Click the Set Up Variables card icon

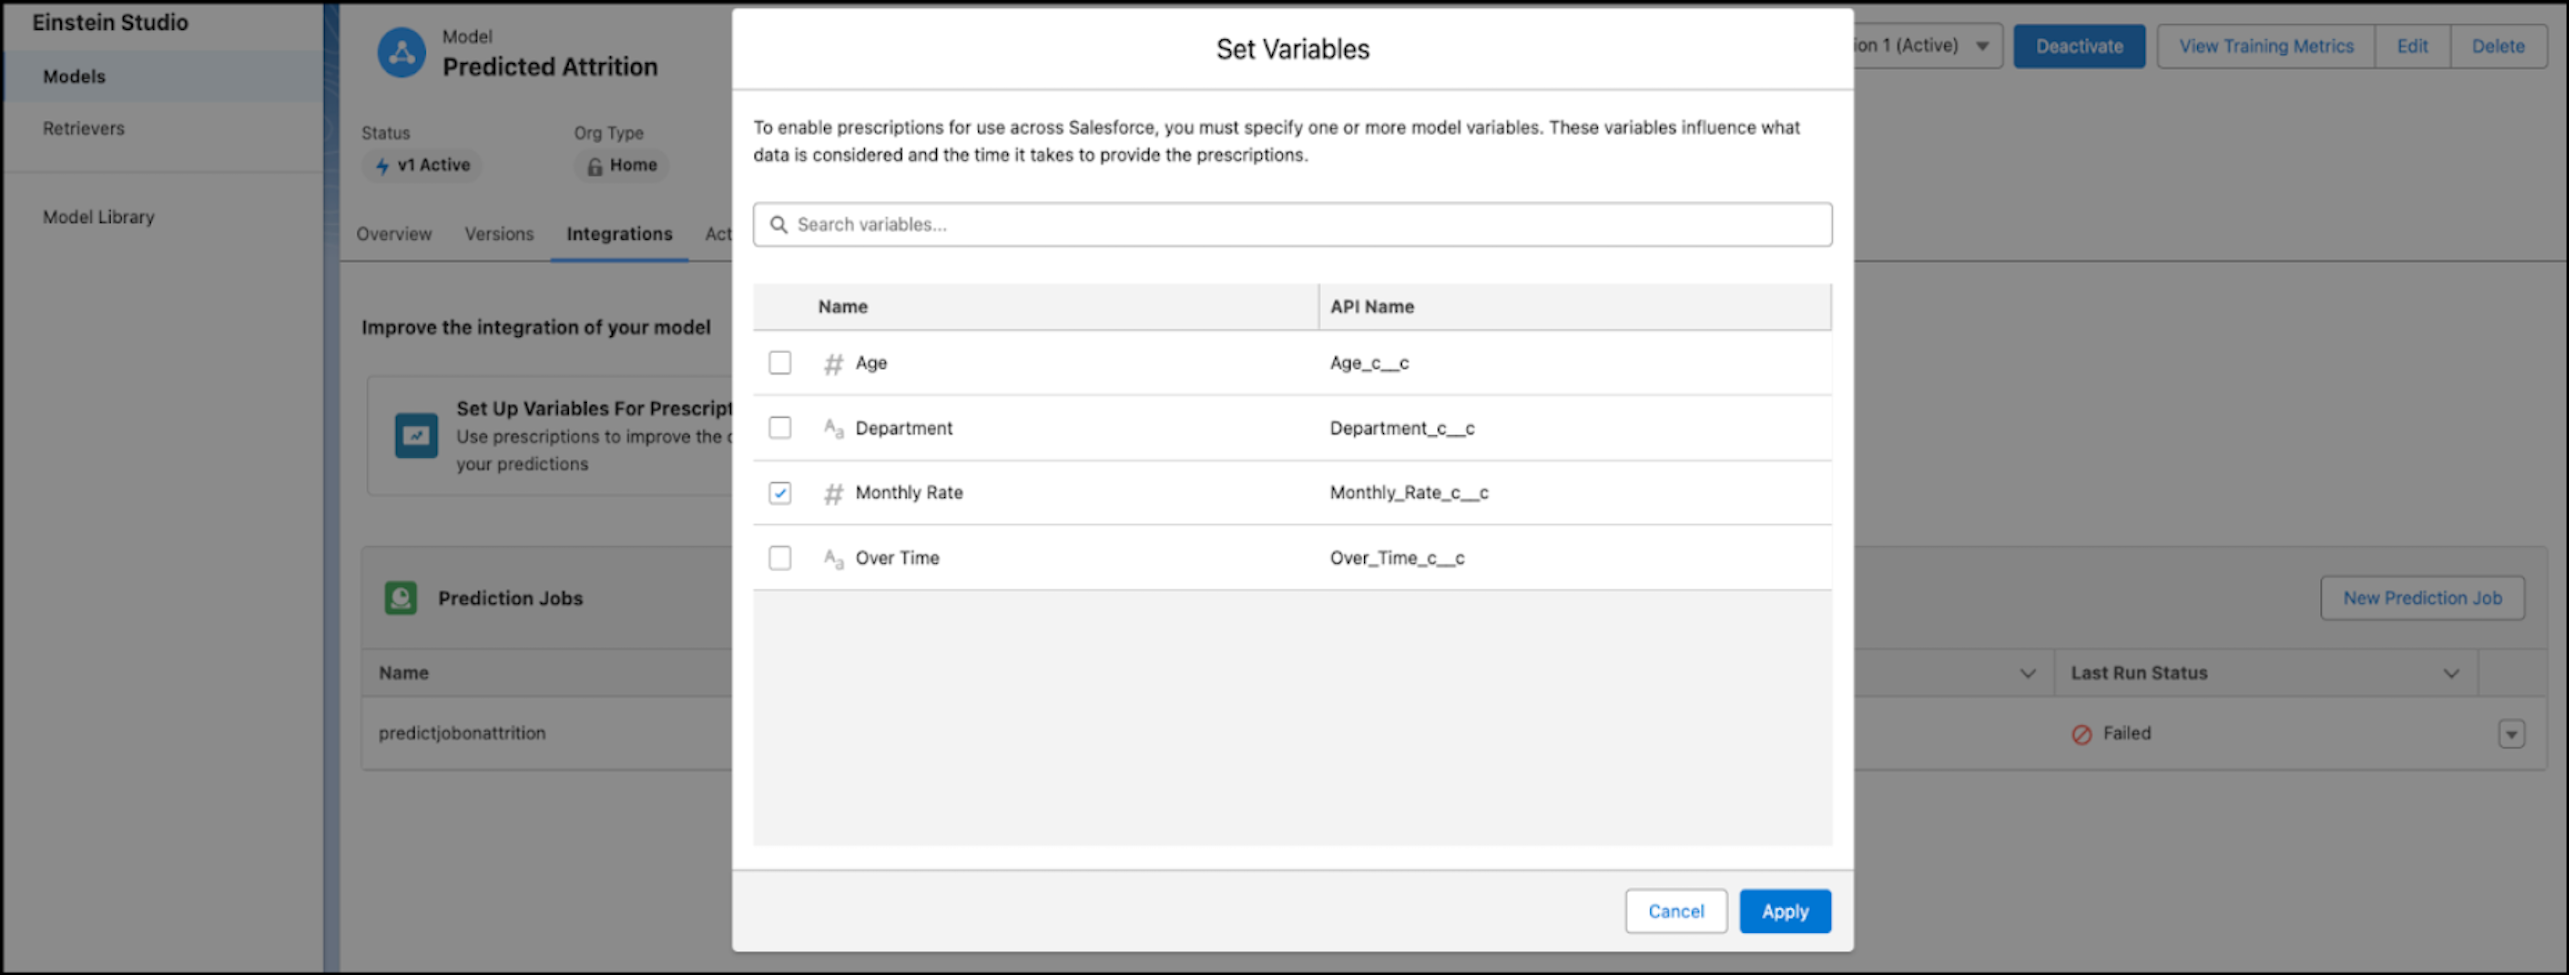(x=416, y=435)
